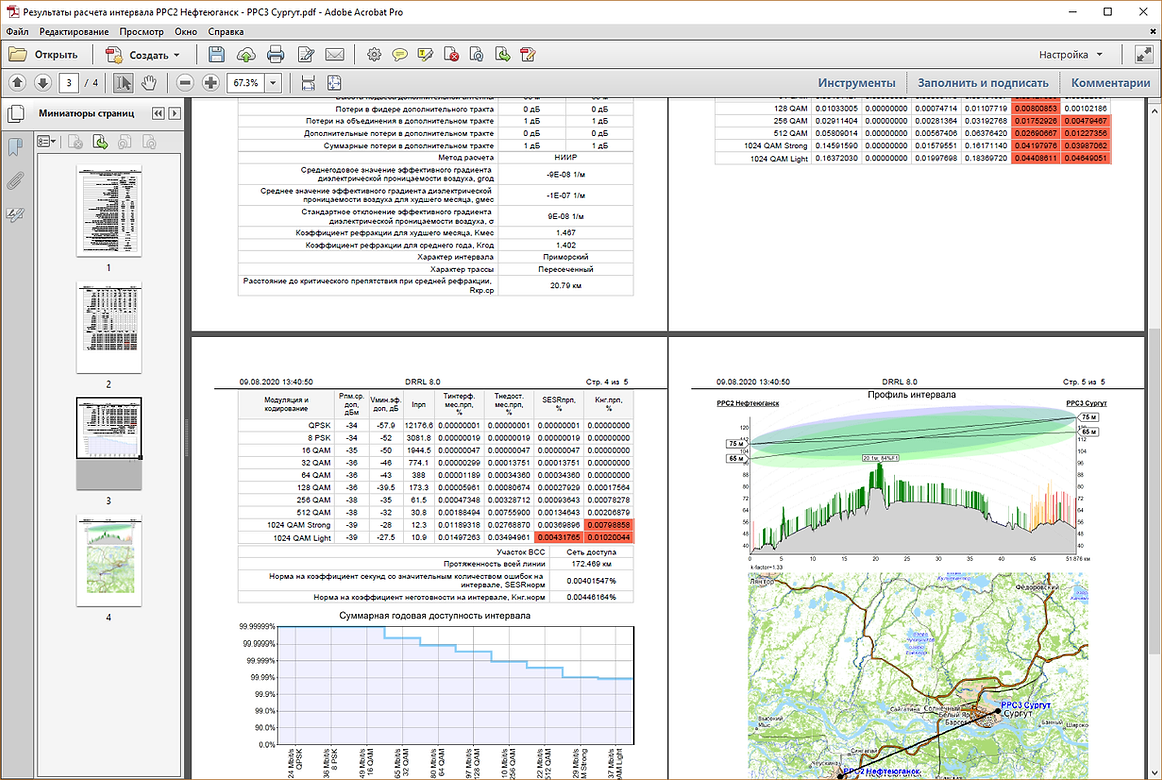Click the red cell 0.01020044

click(x=608, y=538)
